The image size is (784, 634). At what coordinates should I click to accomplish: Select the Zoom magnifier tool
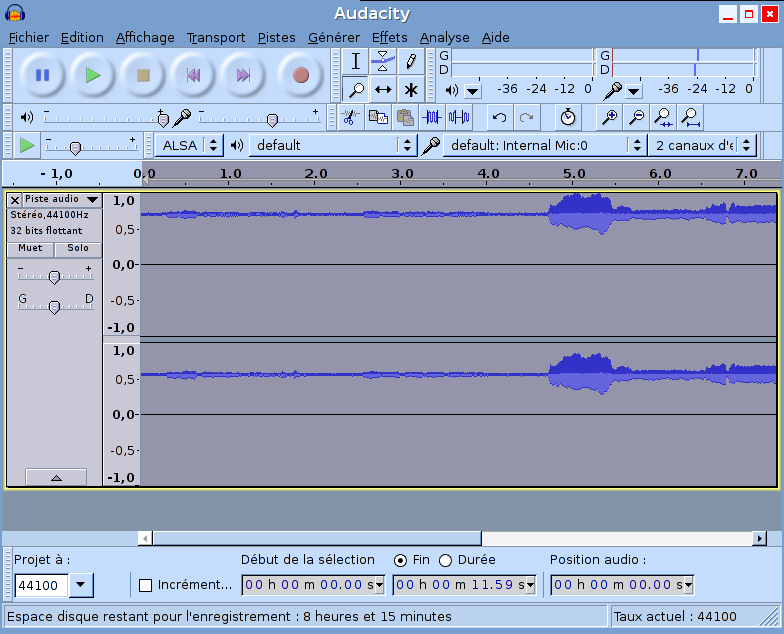356,90
